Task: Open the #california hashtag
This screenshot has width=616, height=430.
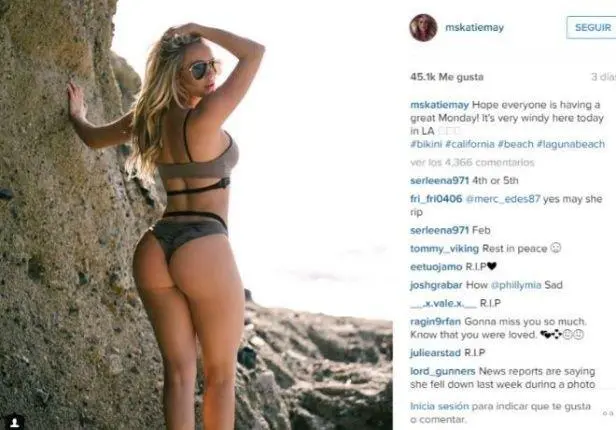Action: point(470,144)
